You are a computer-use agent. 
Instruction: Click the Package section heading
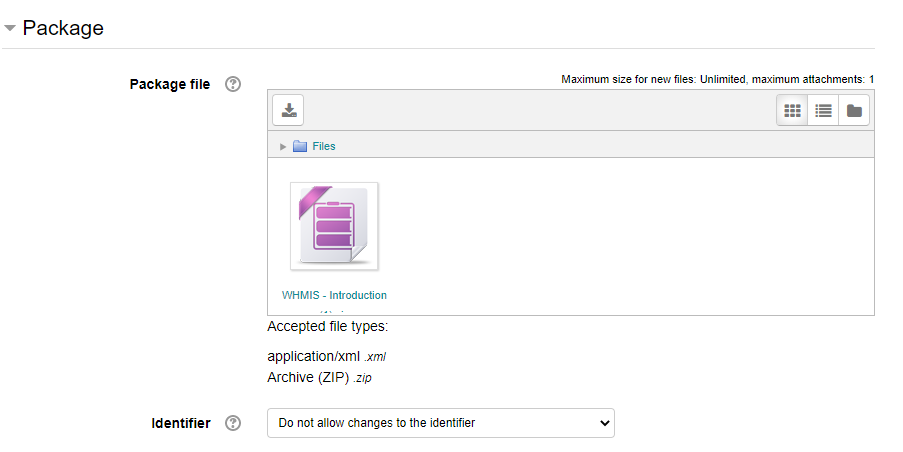pyautogui.click(x=63, y=28)
